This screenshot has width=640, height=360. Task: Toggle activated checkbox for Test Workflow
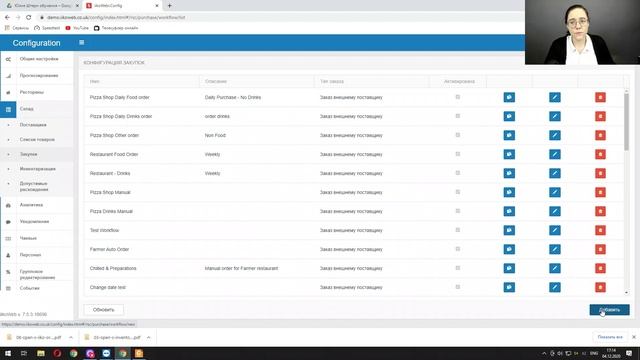[458, 230]
